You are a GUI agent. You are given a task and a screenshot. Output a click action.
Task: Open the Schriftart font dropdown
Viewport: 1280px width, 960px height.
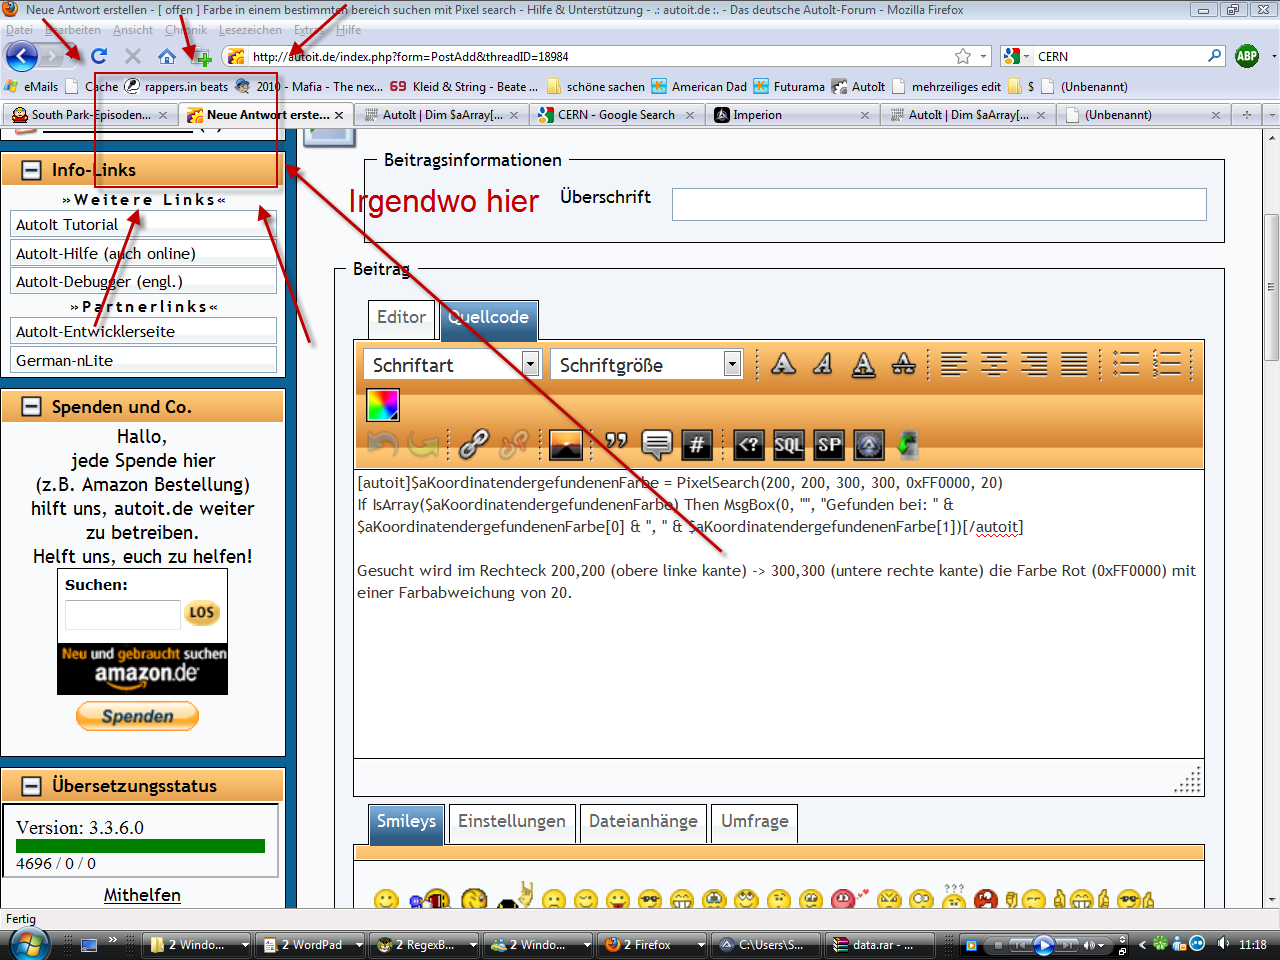[x=531, y=364]
